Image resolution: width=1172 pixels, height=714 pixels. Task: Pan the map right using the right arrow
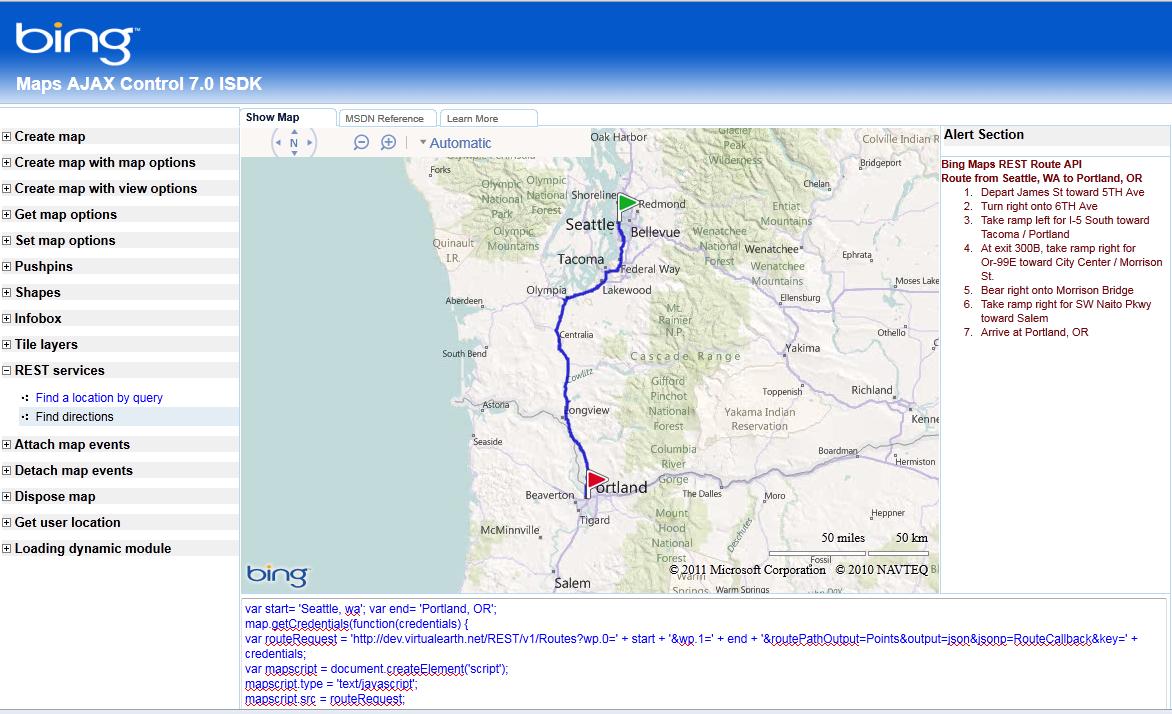310,142
